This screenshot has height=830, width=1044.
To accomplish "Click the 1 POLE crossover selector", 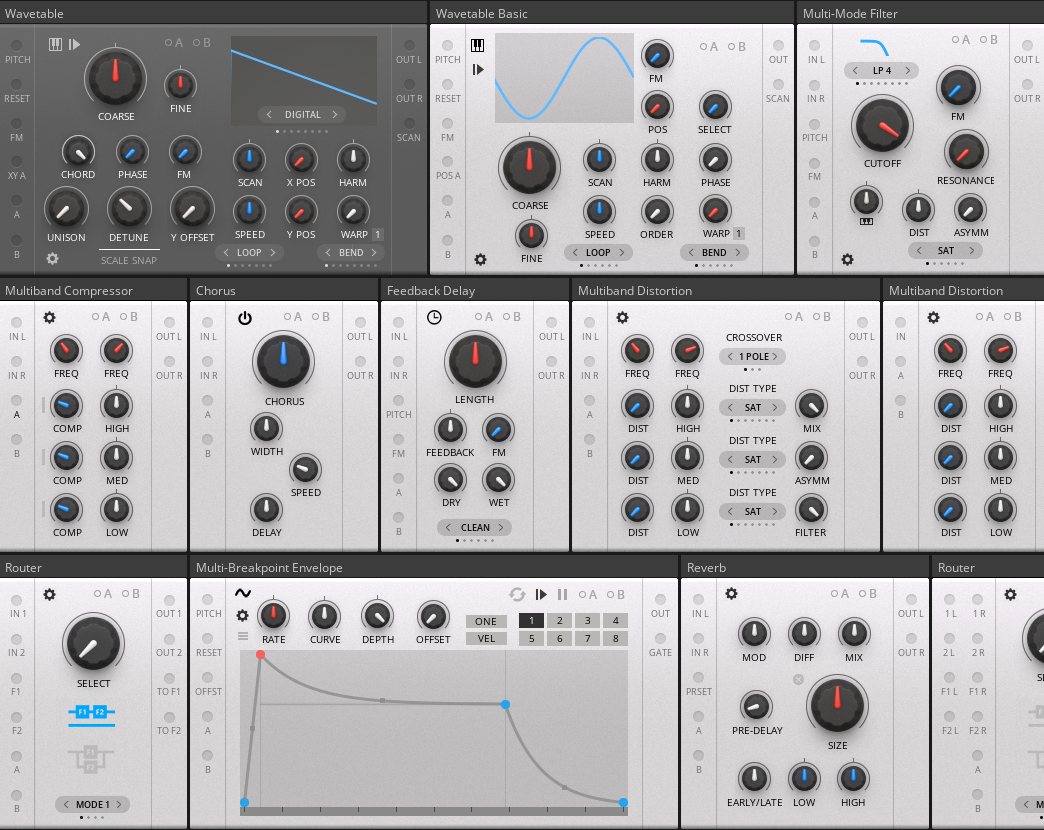I will pos(753,357).
